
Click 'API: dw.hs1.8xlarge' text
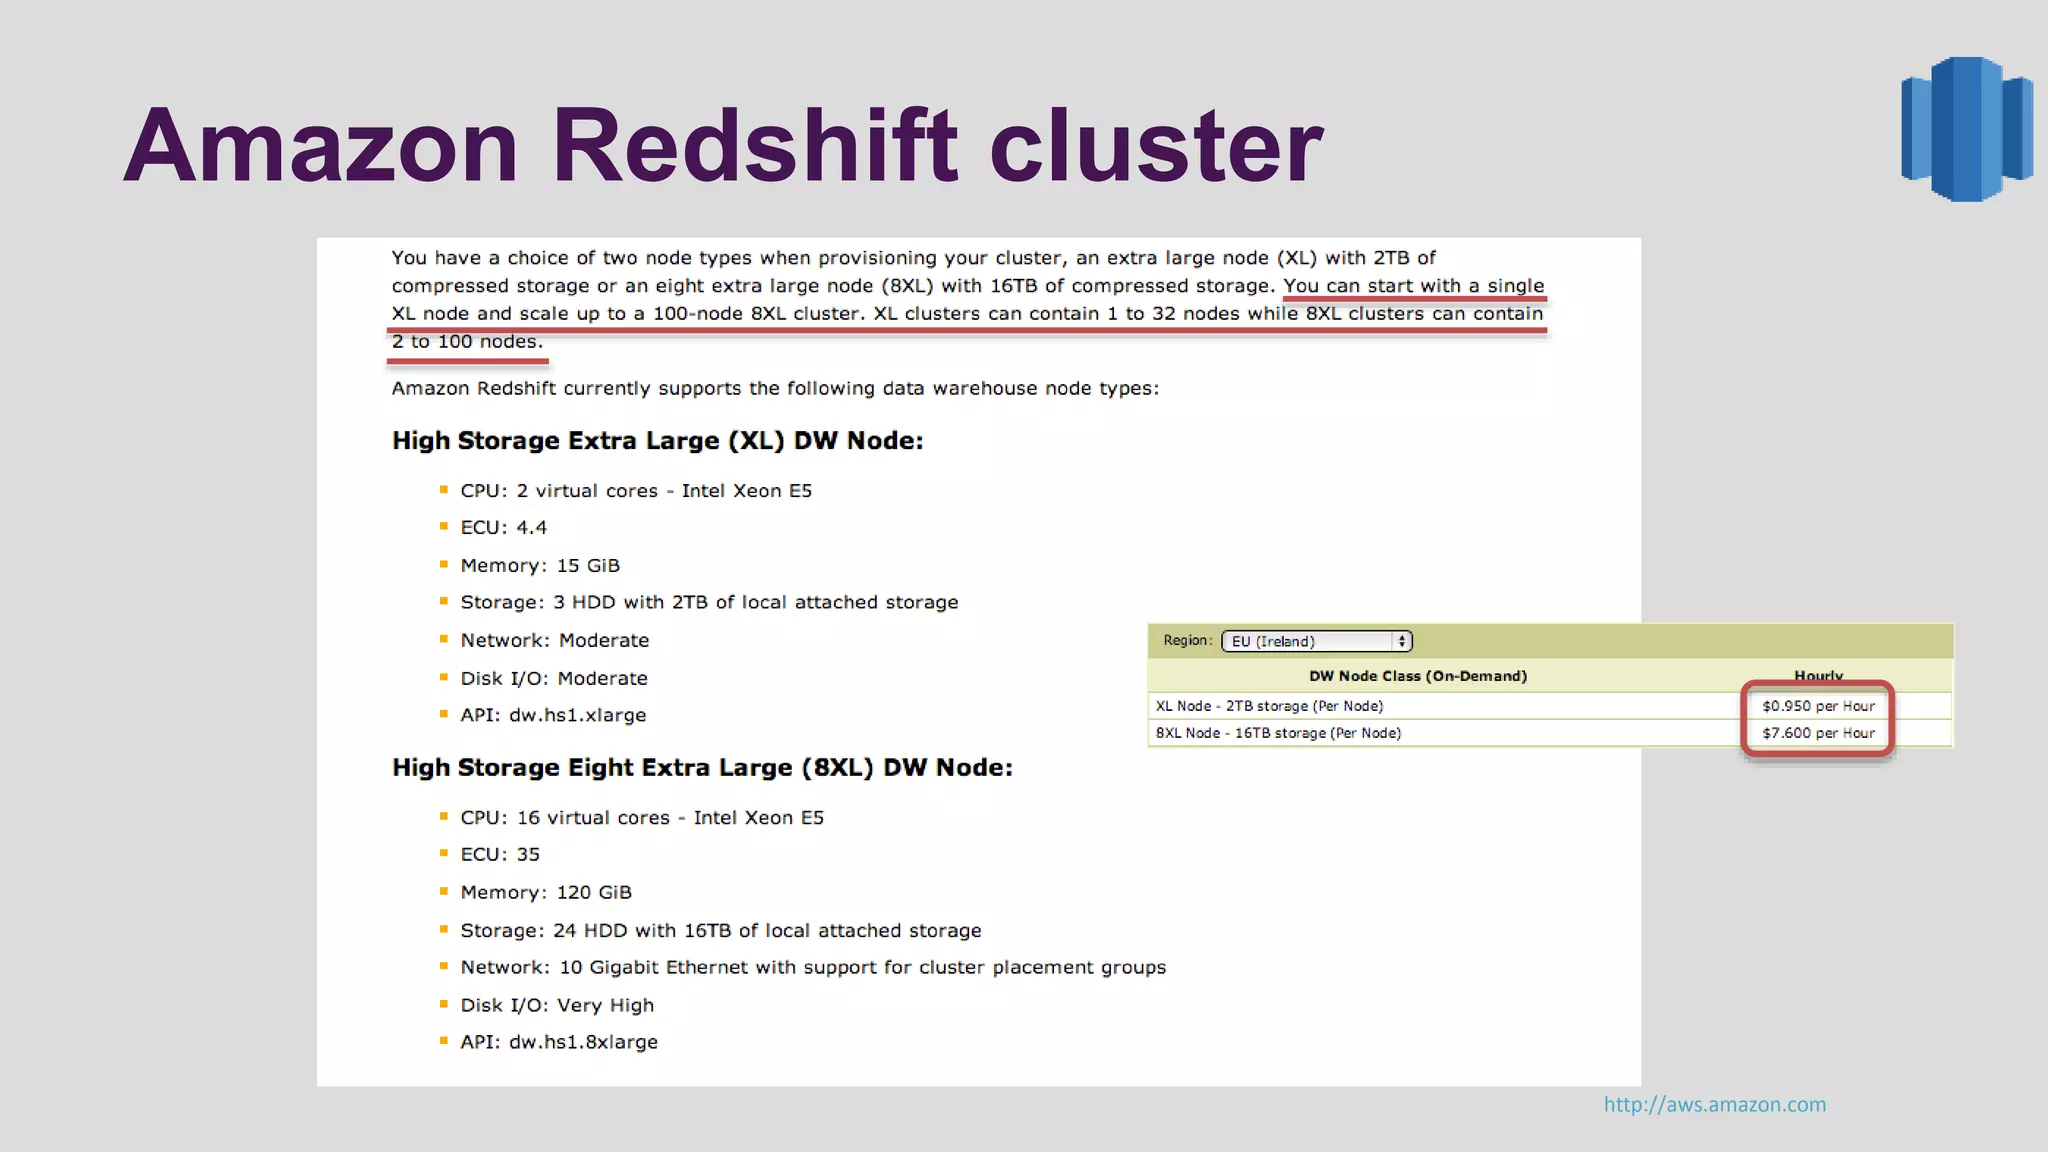(x=559, y=1042)
